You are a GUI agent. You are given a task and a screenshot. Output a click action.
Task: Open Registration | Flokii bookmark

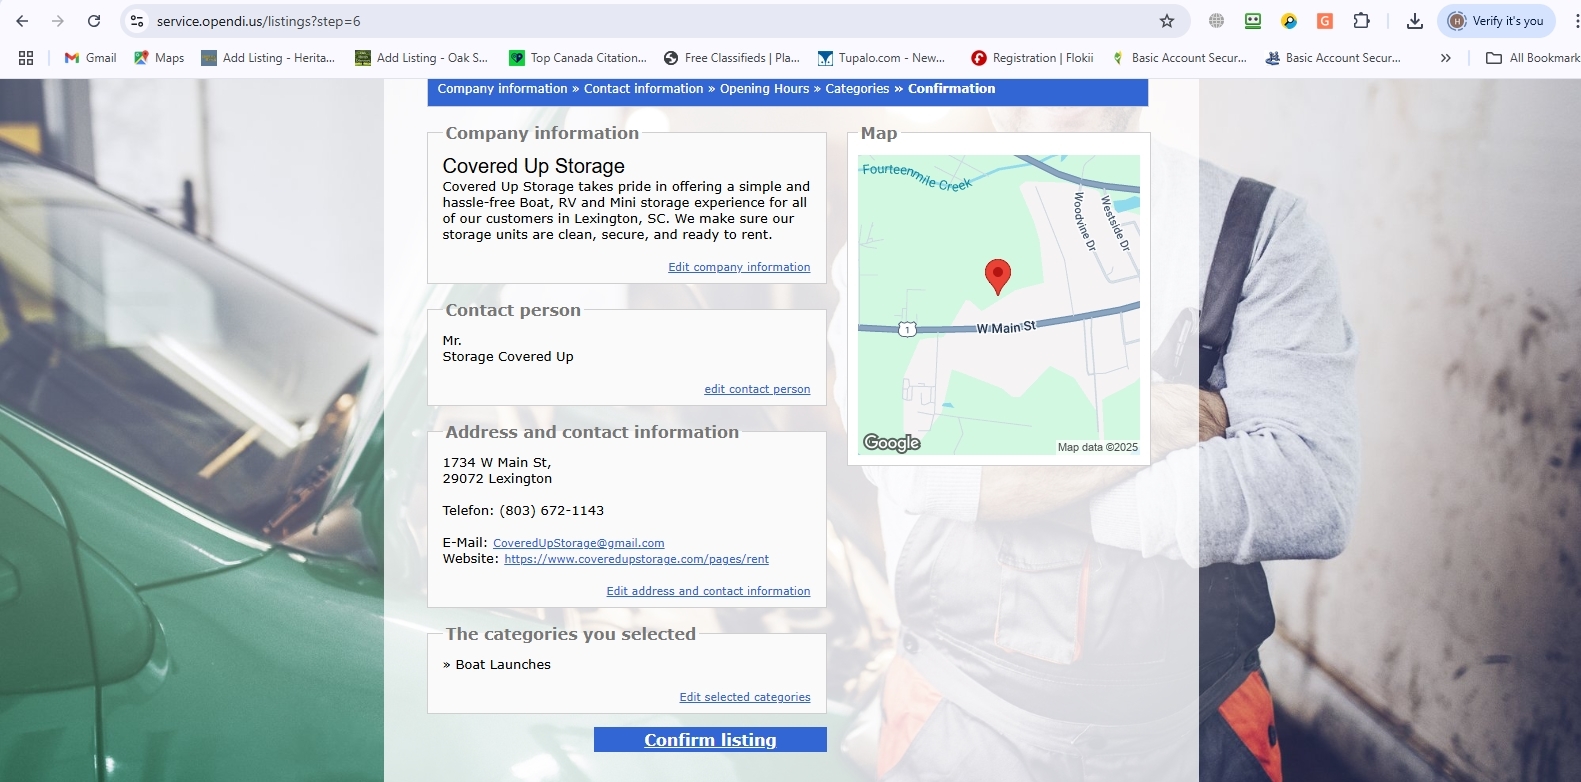[1032, 58]
